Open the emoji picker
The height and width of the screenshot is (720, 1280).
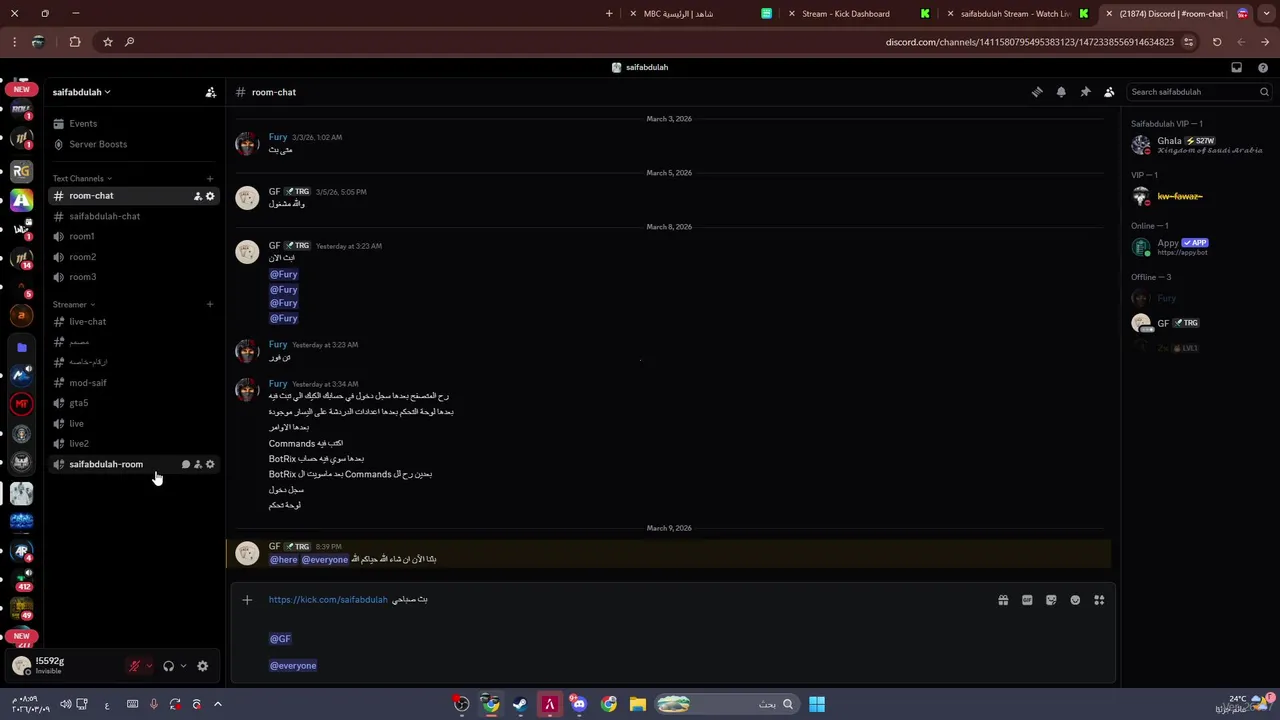(x=1075, y=600)
